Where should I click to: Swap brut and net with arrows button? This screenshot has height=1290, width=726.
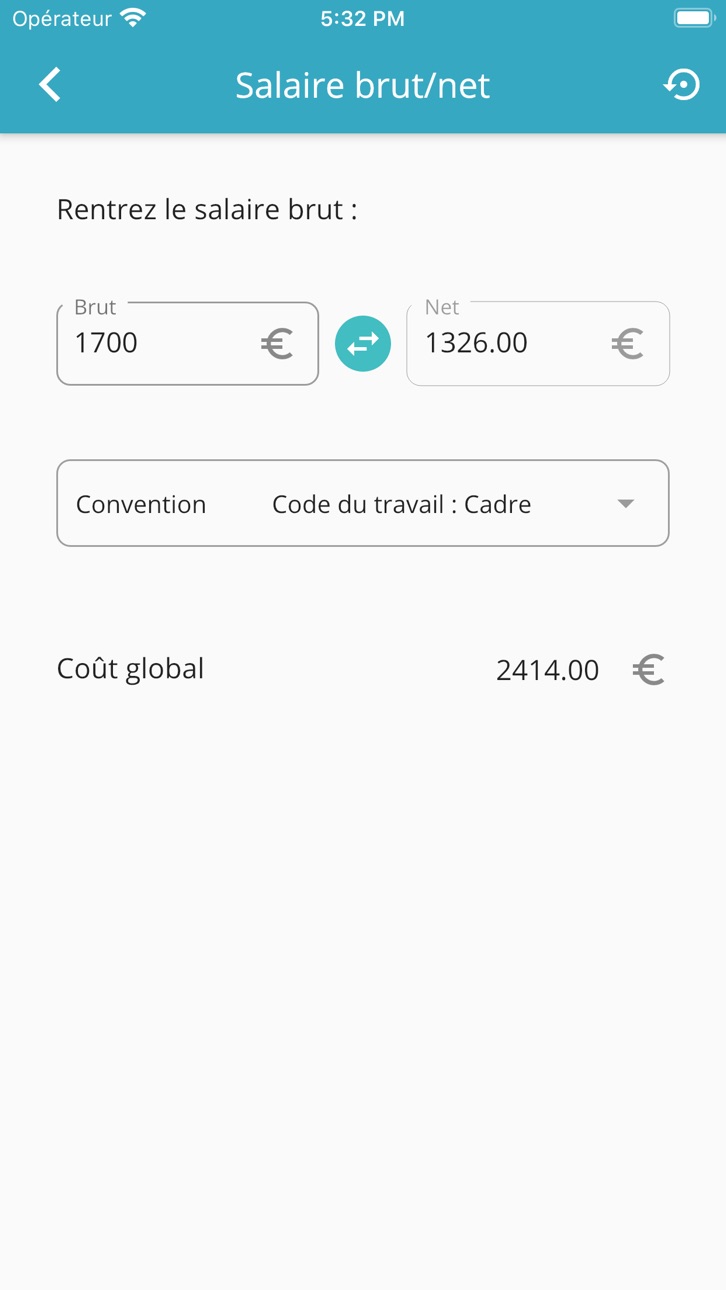pos(363,343)
